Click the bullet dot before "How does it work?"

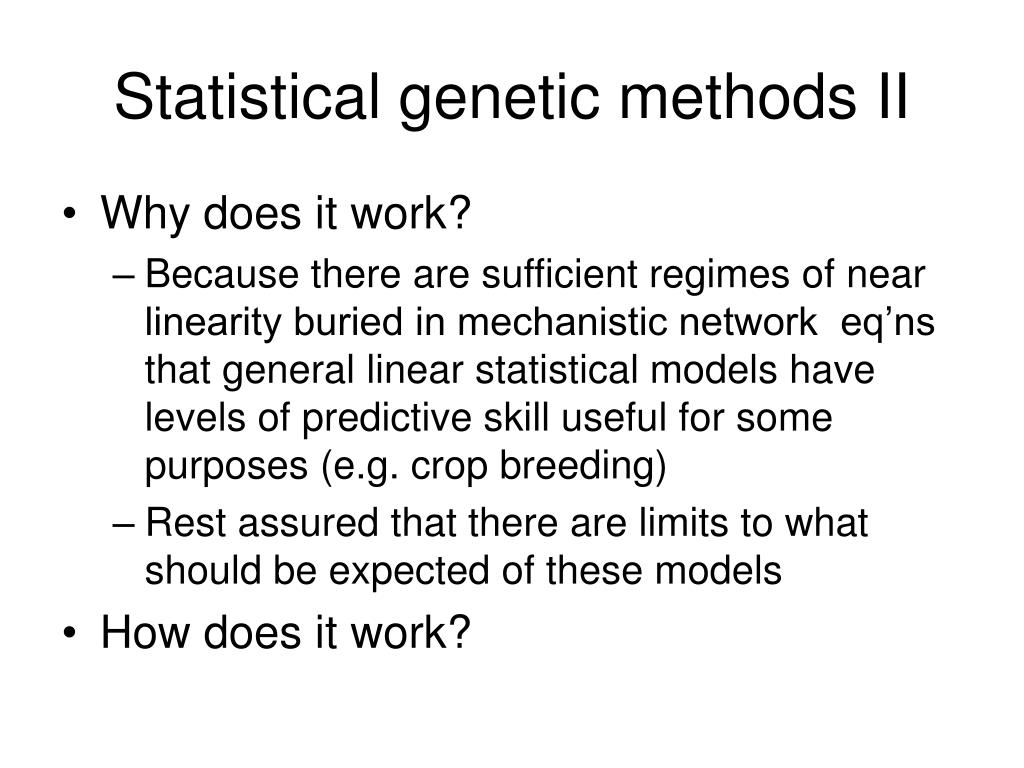pos(70,634)
